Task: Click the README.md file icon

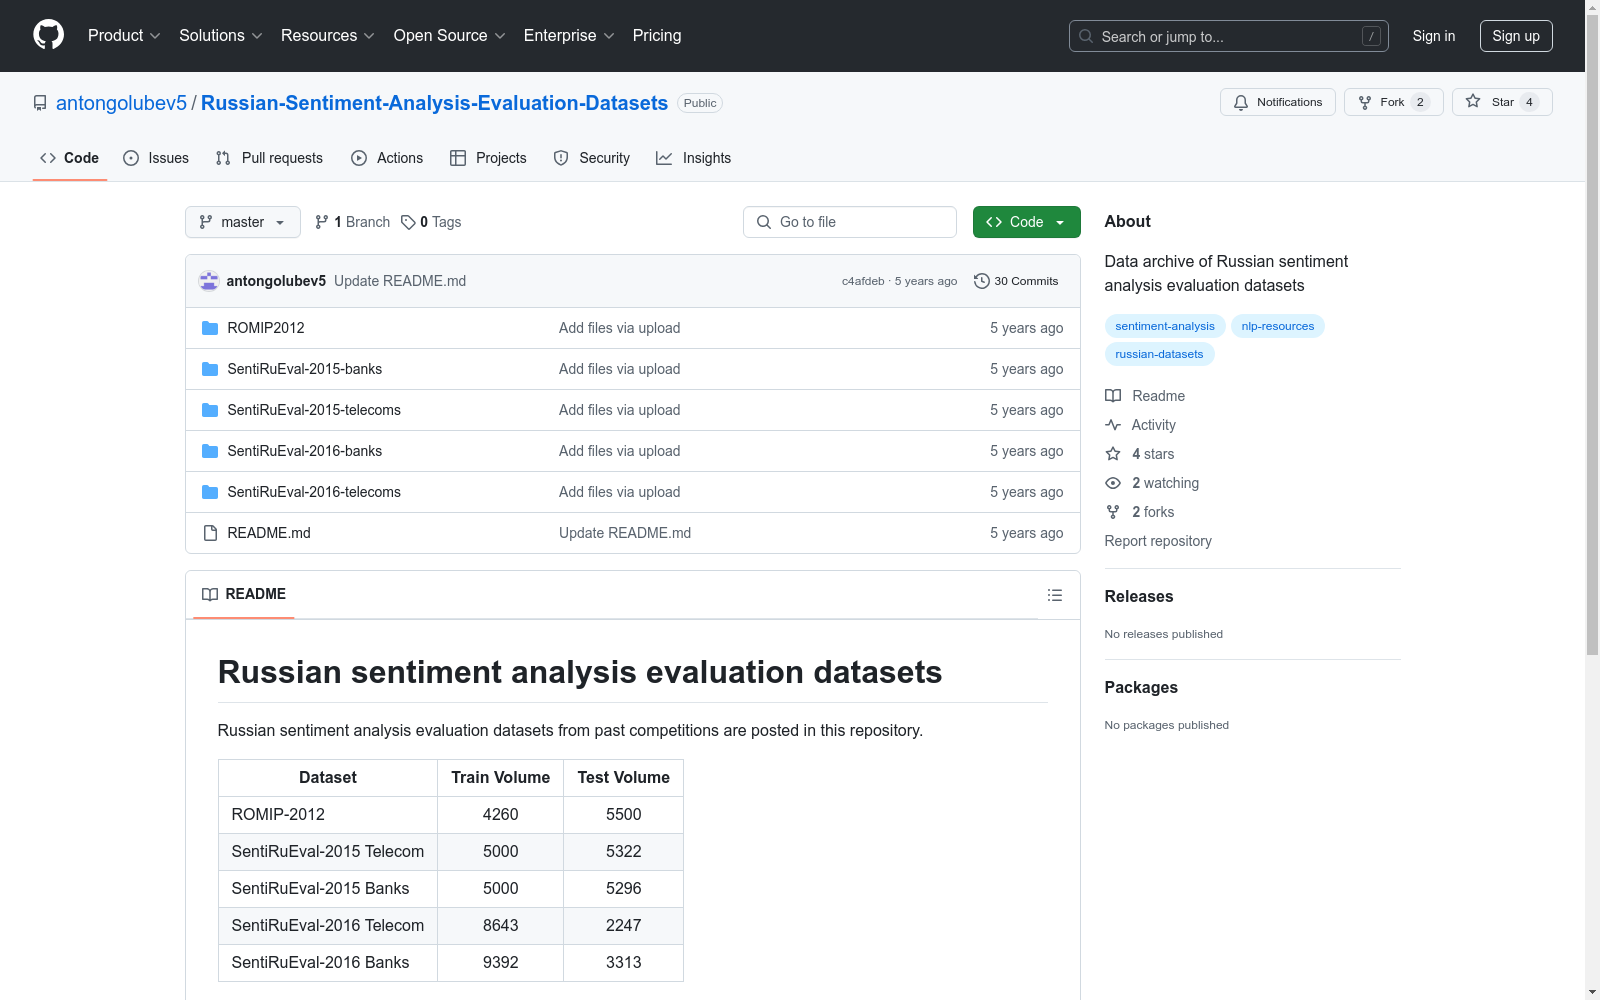Action: click(x=210, y=533)
